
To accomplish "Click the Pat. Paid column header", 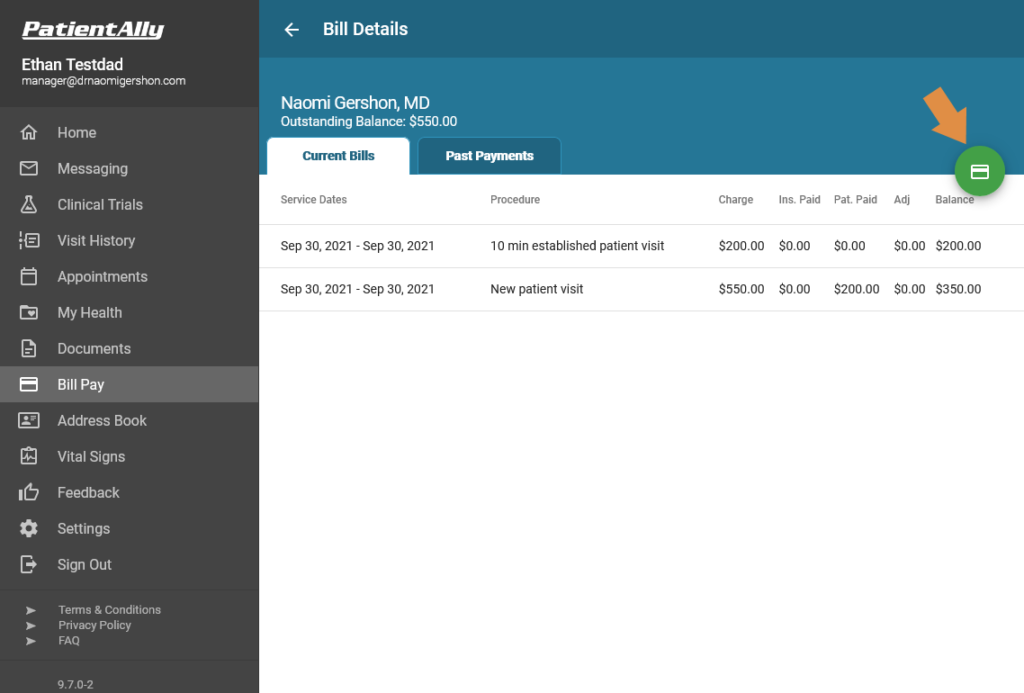I will click(x=855, y=200).
